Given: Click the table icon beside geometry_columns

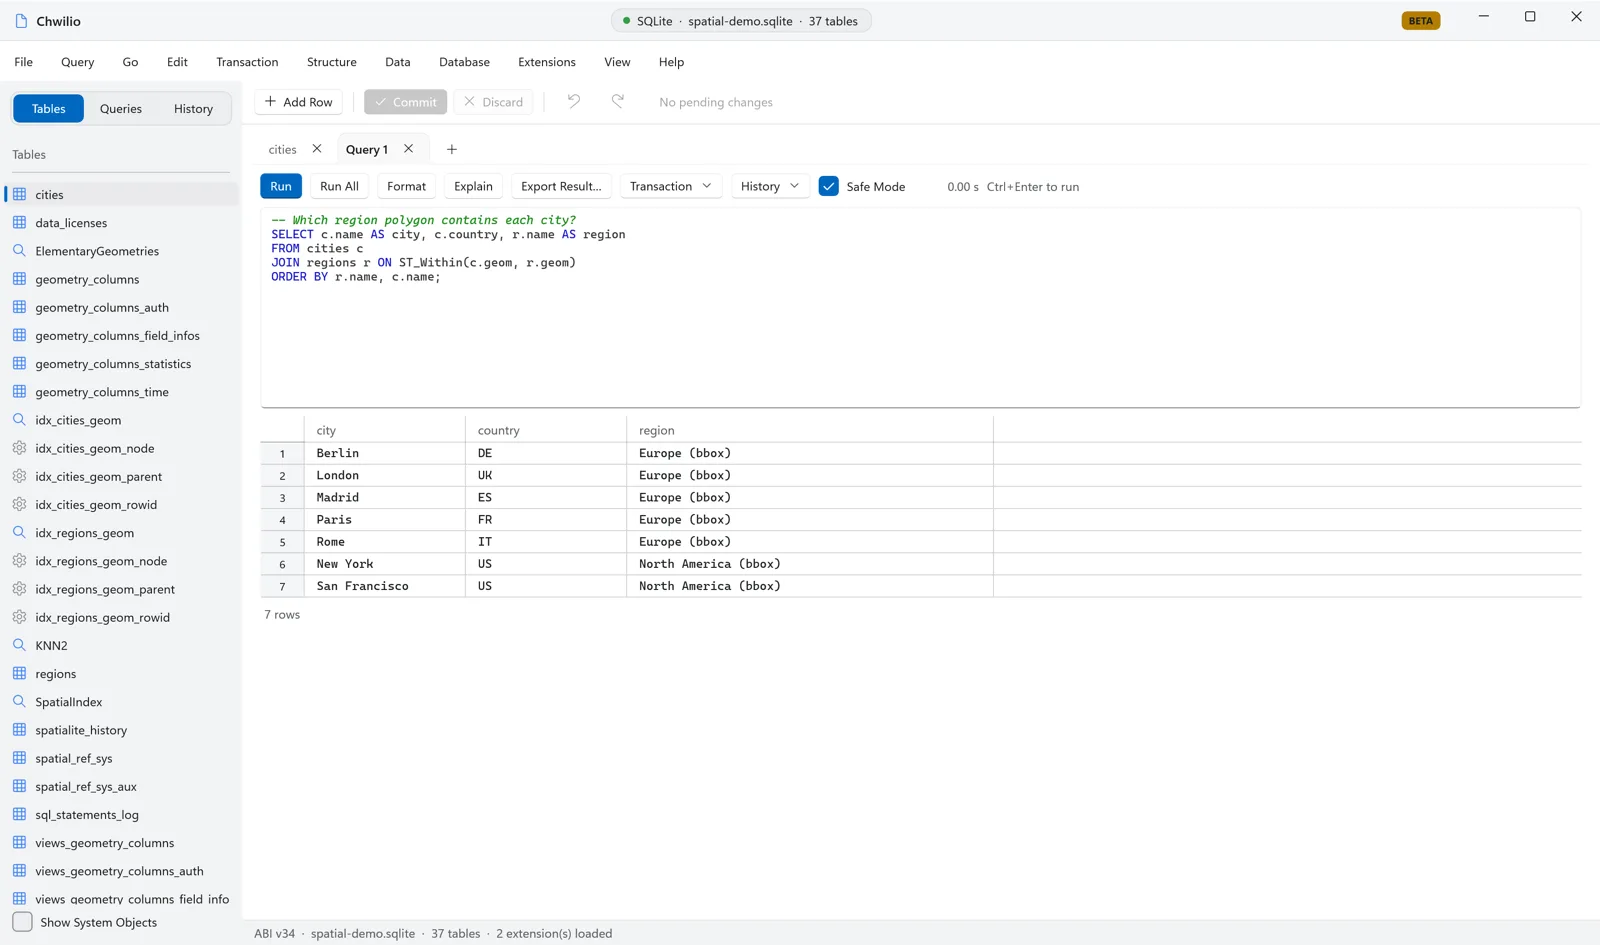Looking at the screenshot, I should coord(19,279).
